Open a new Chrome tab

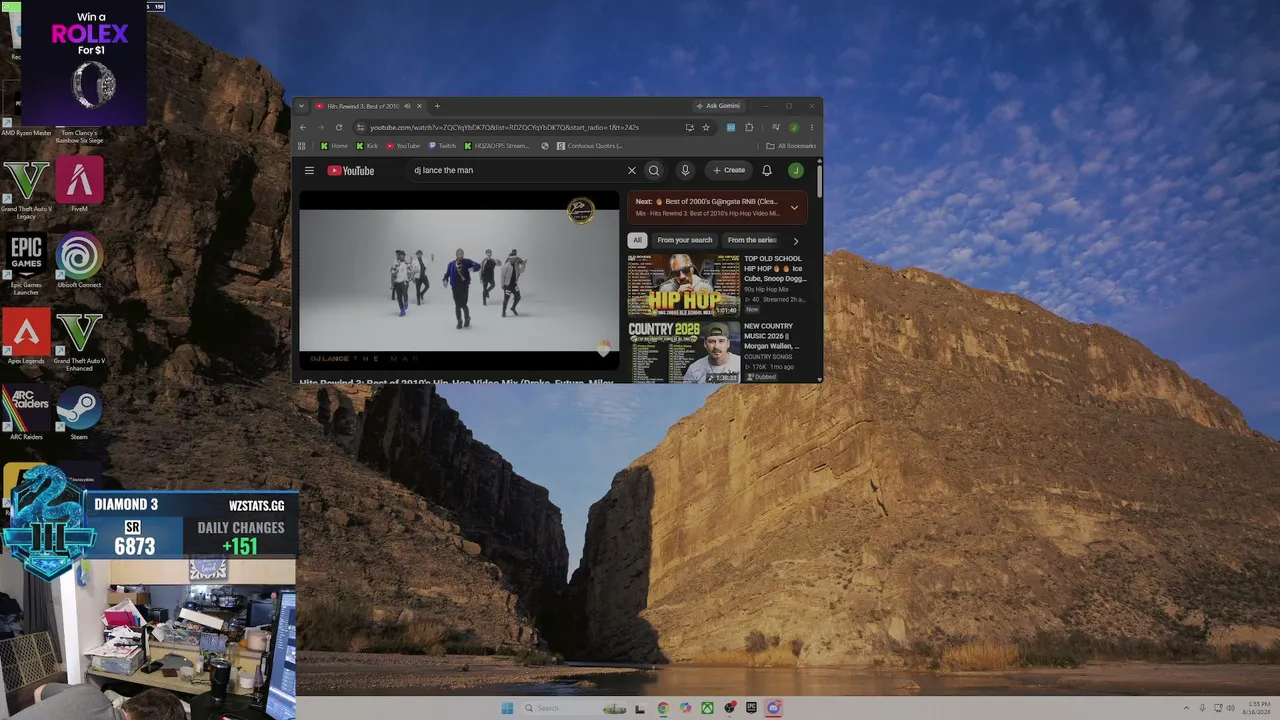(437, 106)
